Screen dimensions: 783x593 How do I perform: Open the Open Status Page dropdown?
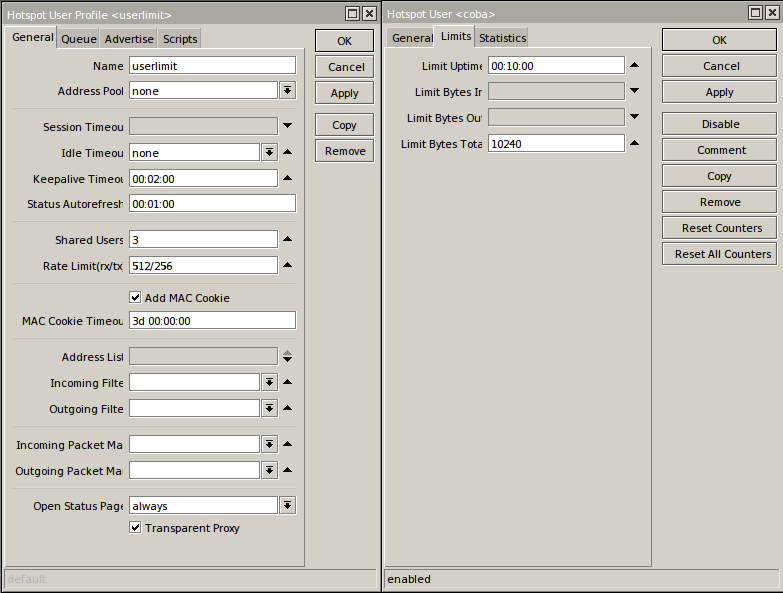click(288, 505)
